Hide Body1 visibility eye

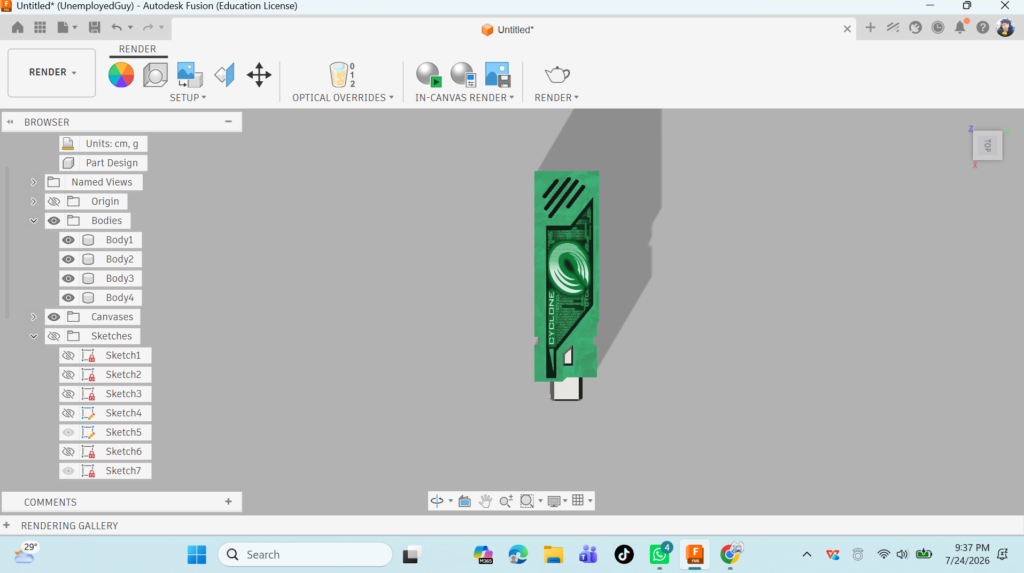tap(68, 240)
